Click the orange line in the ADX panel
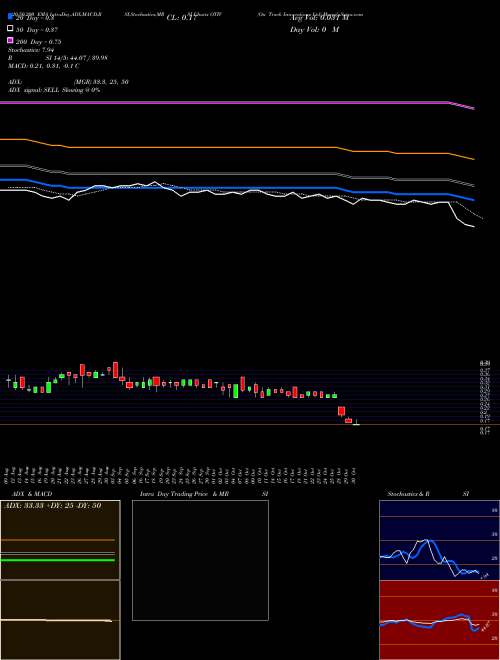 click(58, 540)
